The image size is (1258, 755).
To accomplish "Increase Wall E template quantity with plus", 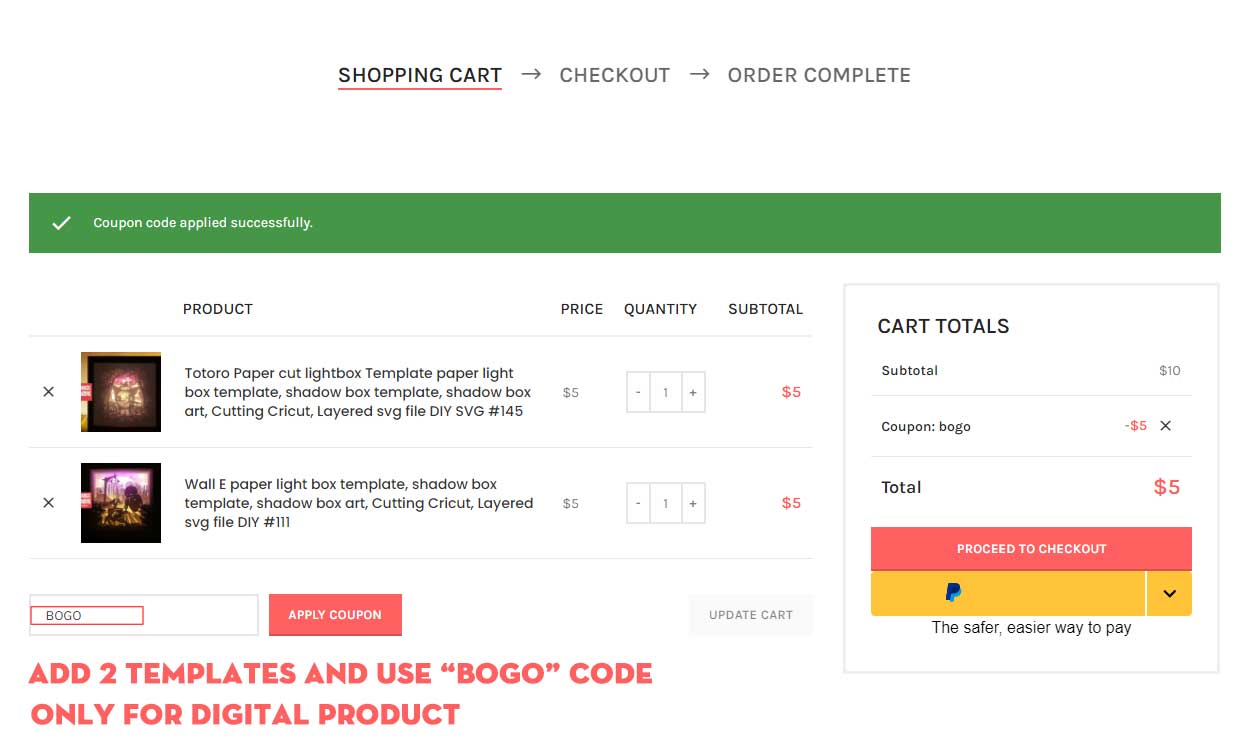I will click(x=693, y=503).
